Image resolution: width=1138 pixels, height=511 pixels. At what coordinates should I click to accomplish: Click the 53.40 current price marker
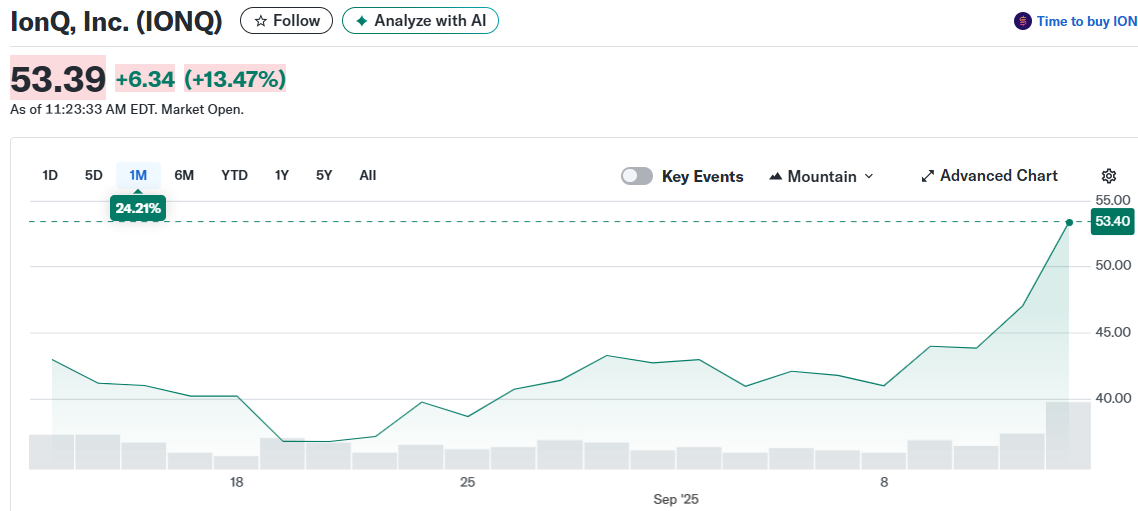(x=1112, y=222)
